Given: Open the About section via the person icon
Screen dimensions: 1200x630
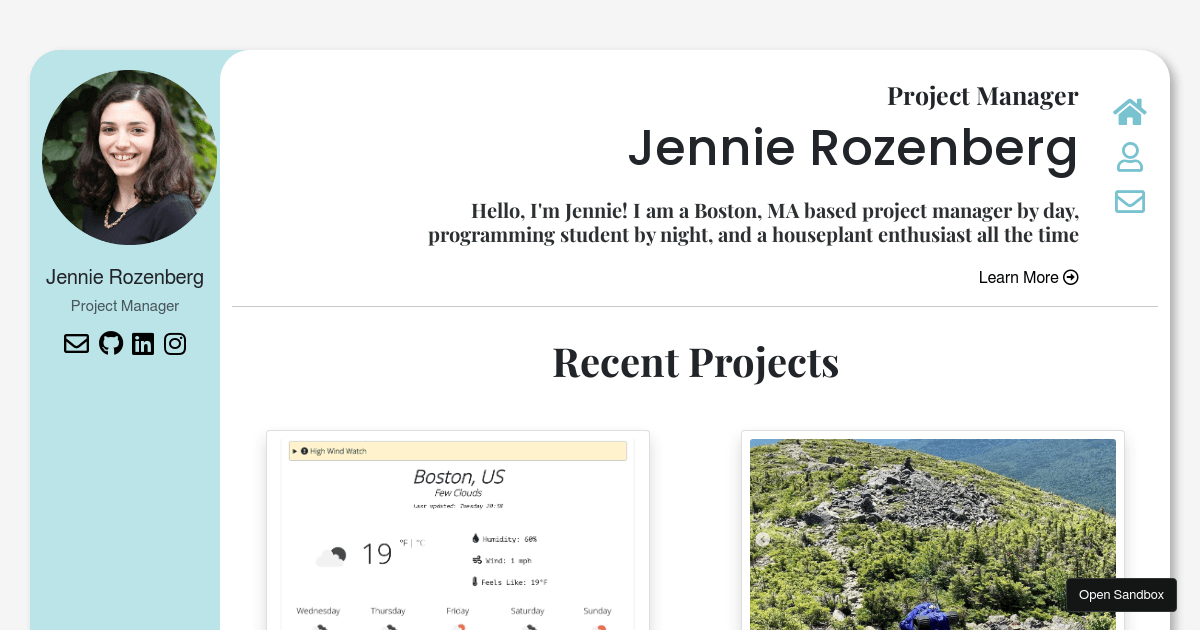Looking at the screenshot, I should click(x=1129, y=157).
